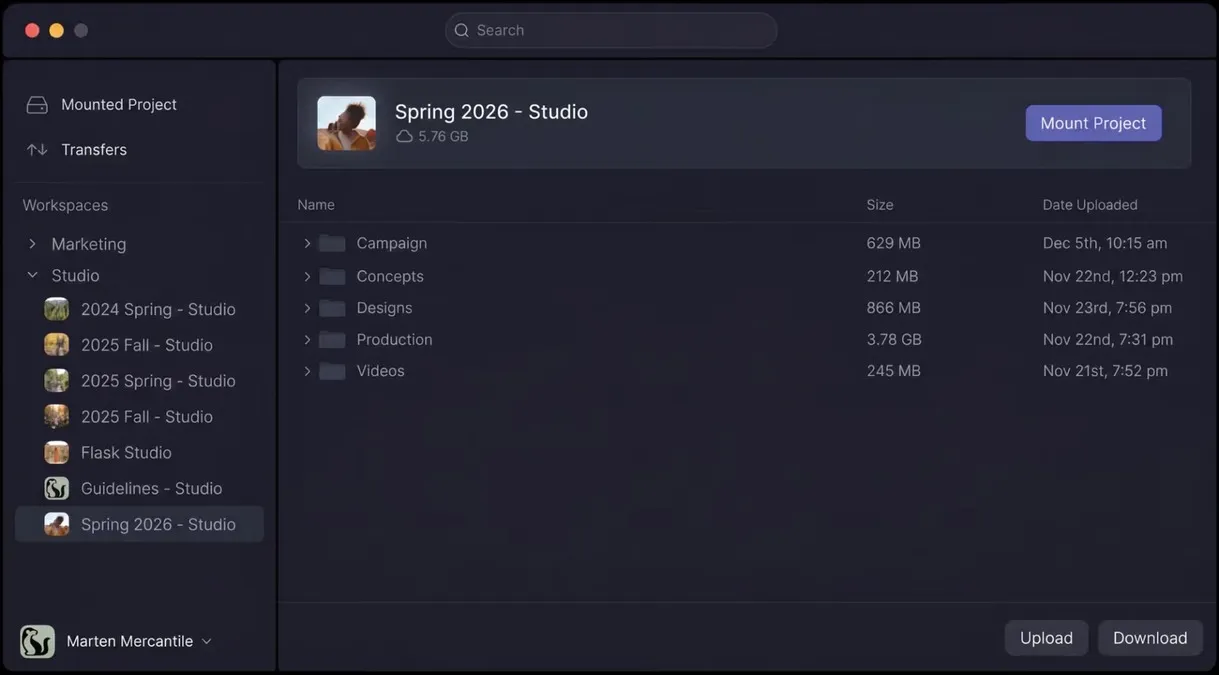Select the Campaign folder icon
The image size is (1219, 675).
(332, 243)
